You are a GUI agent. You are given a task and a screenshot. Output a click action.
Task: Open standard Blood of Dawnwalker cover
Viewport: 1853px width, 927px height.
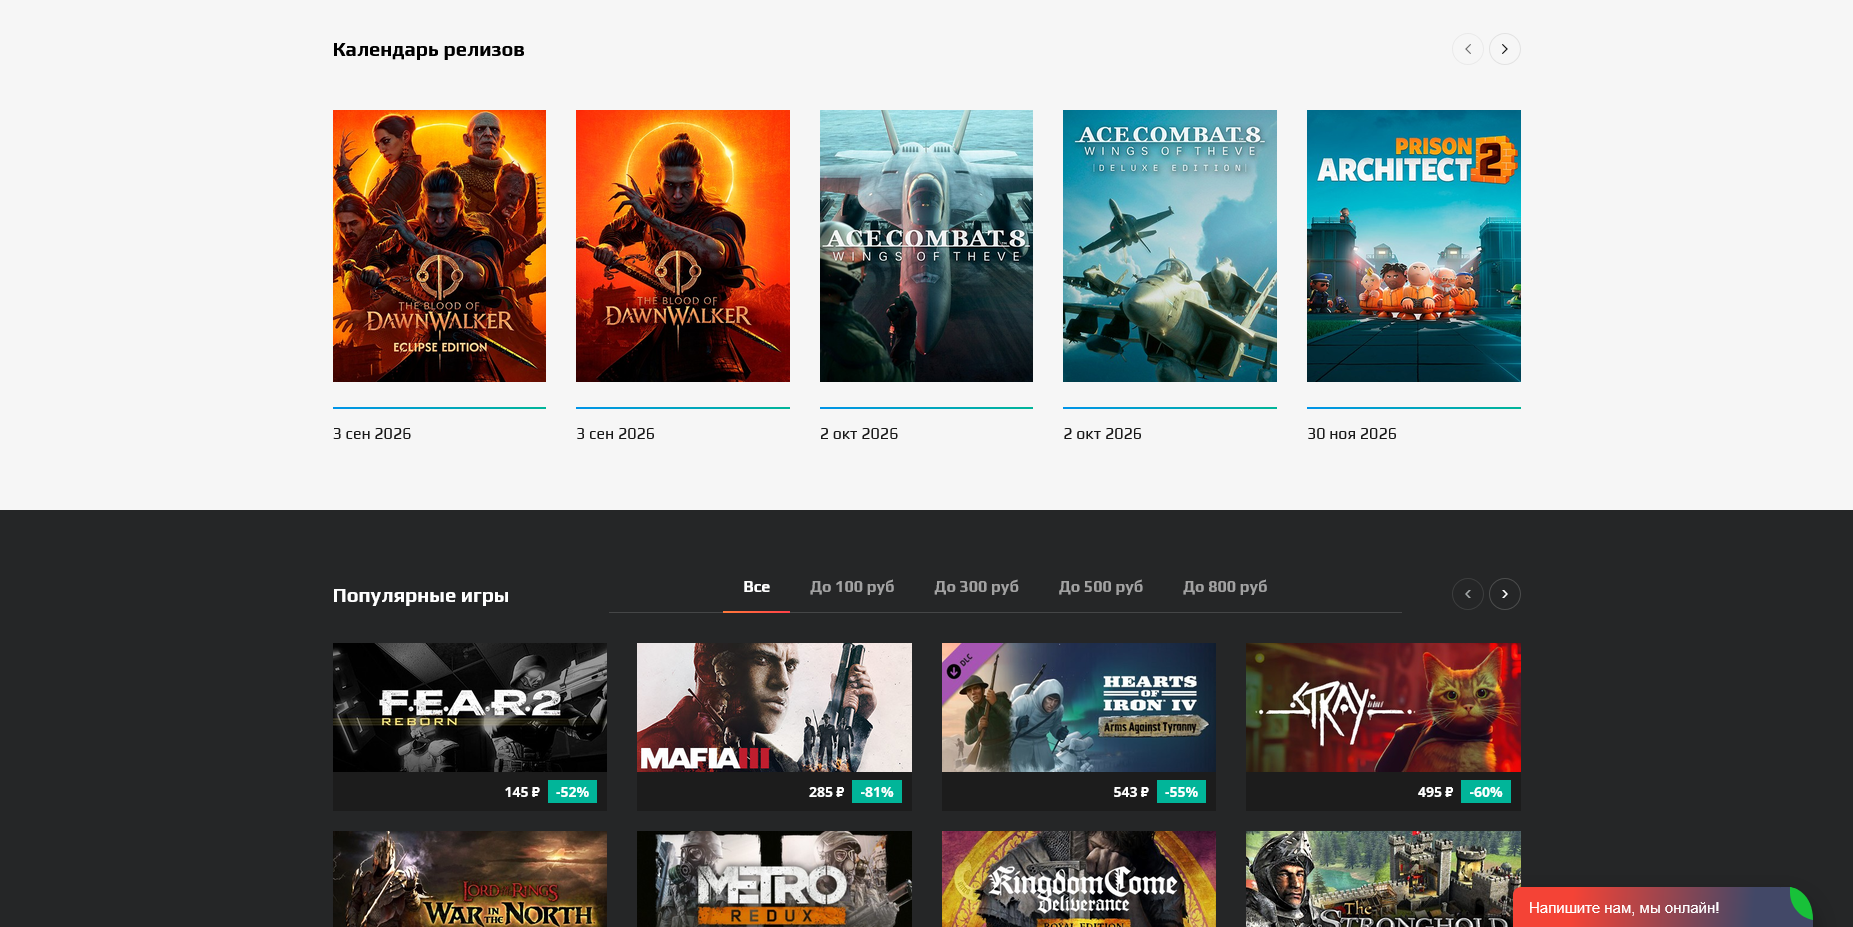pyautogui.click(x=683, y=246)
